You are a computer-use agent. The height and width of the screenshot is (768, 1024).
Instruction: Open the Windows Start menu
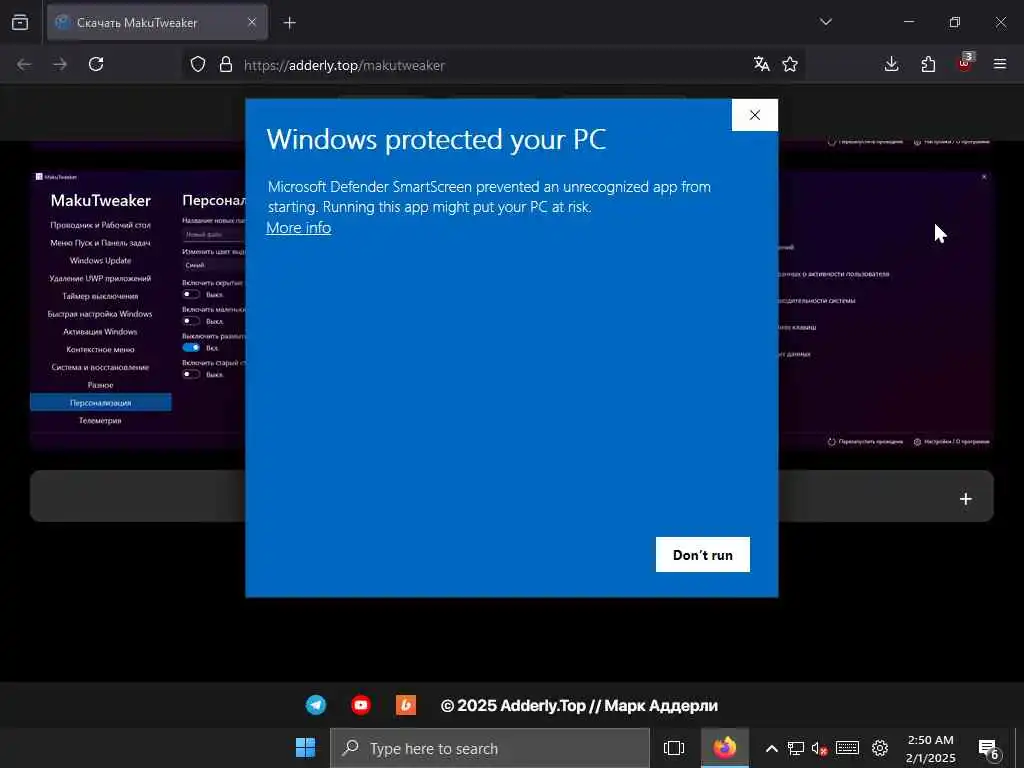(x=305, y=748)
